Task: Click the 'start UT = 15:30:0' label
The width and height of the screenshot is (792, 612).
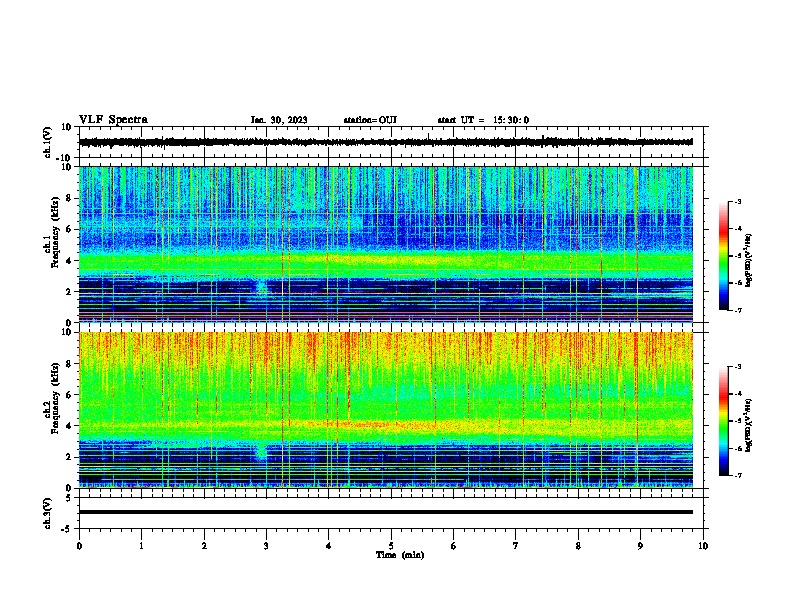Action: pos(483,120)
